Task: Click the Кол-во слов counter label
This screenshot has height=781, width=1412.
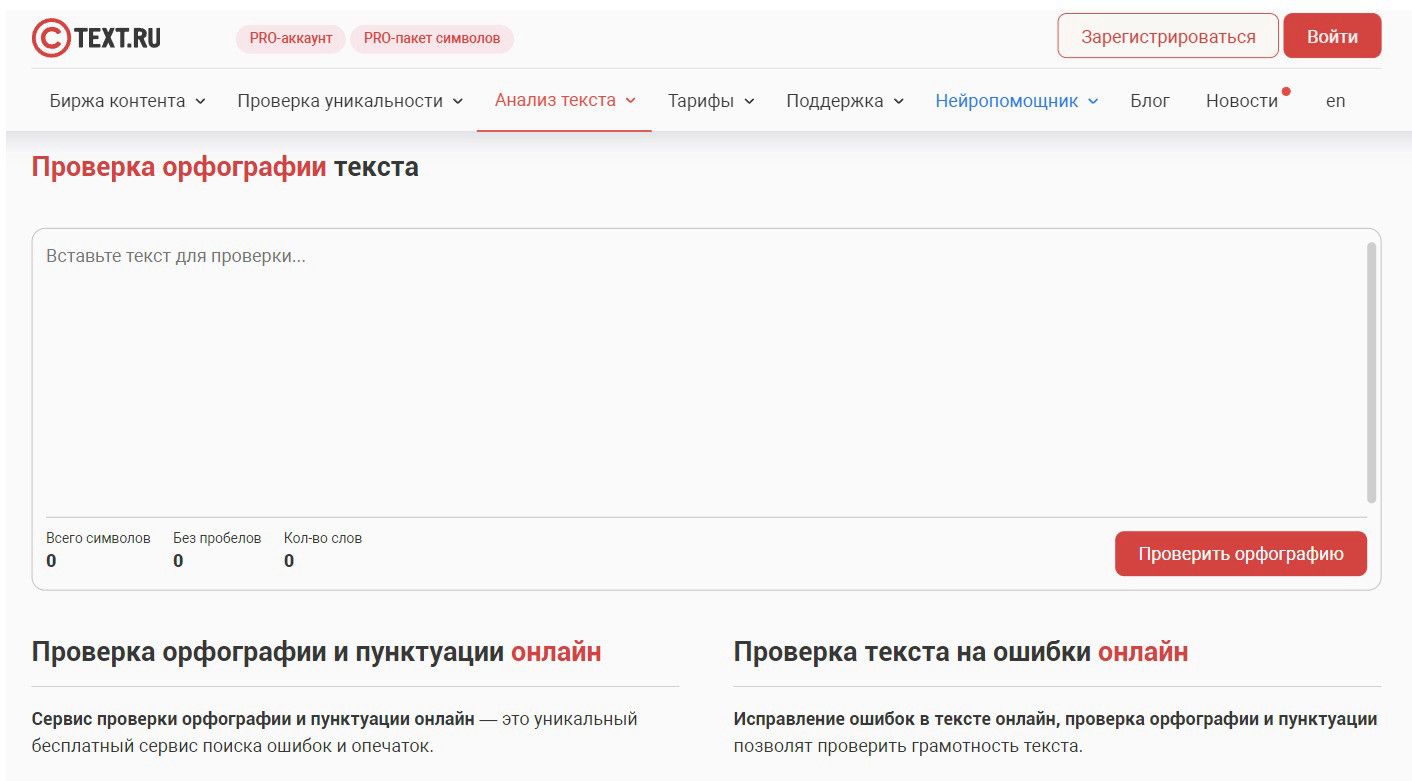Action: 323,538
